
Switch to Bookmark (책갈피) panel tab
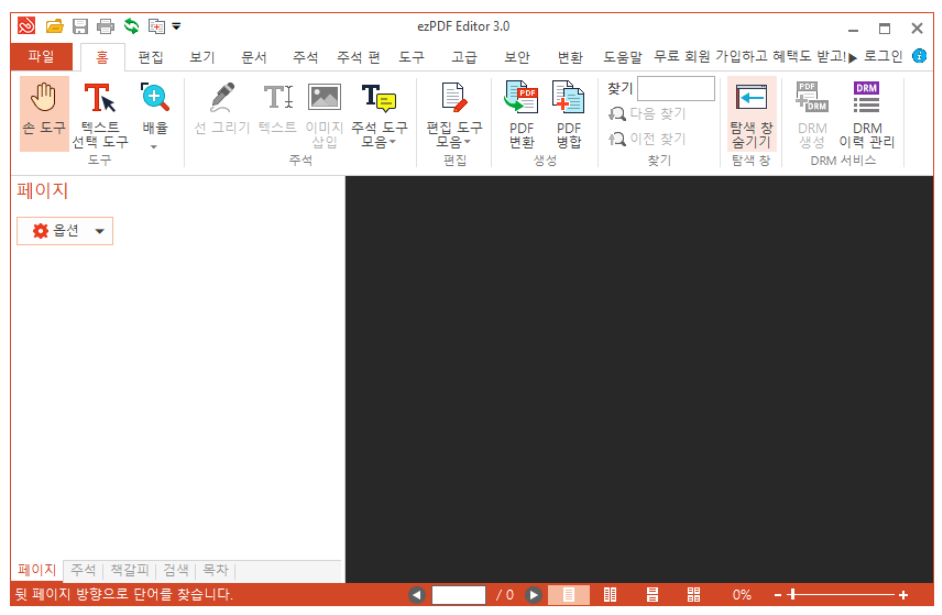tap(129, 569)
